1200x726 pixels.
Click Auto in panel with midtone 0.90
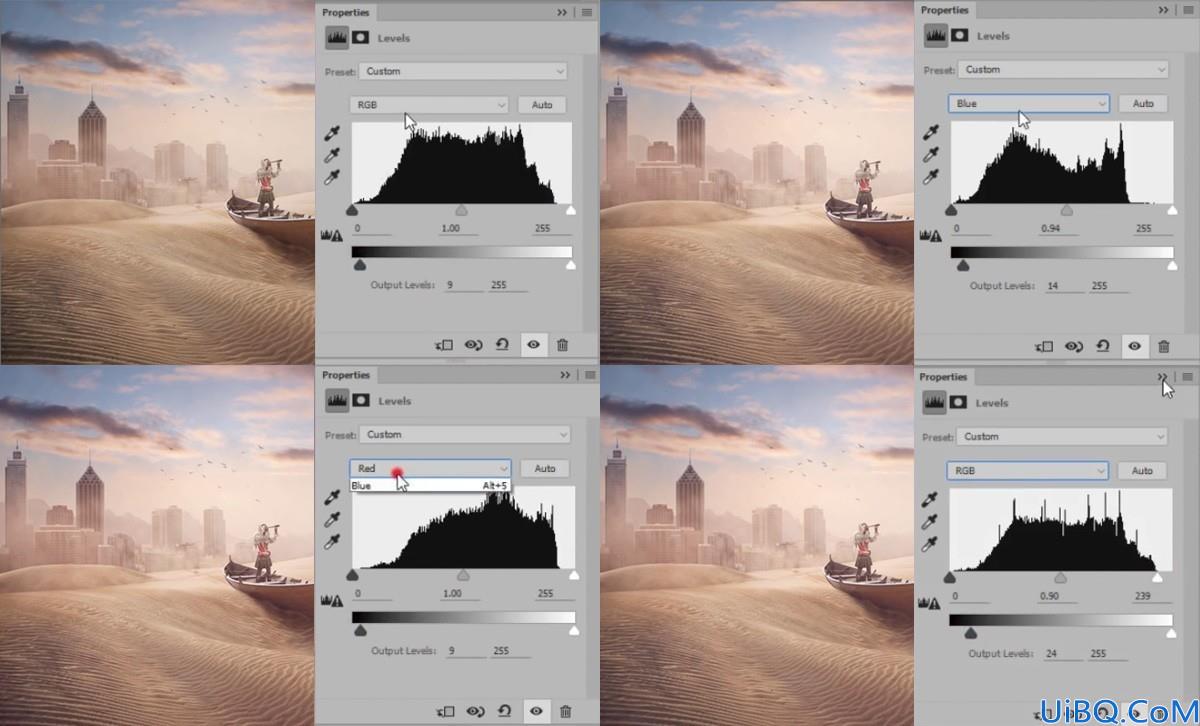point(1143,470)
